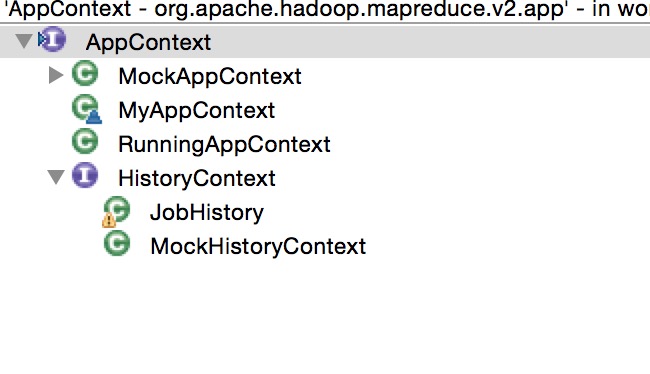Select the HistoryContext interface entry
The height and width of the screenshot is (374, 650).
[196, 178]
